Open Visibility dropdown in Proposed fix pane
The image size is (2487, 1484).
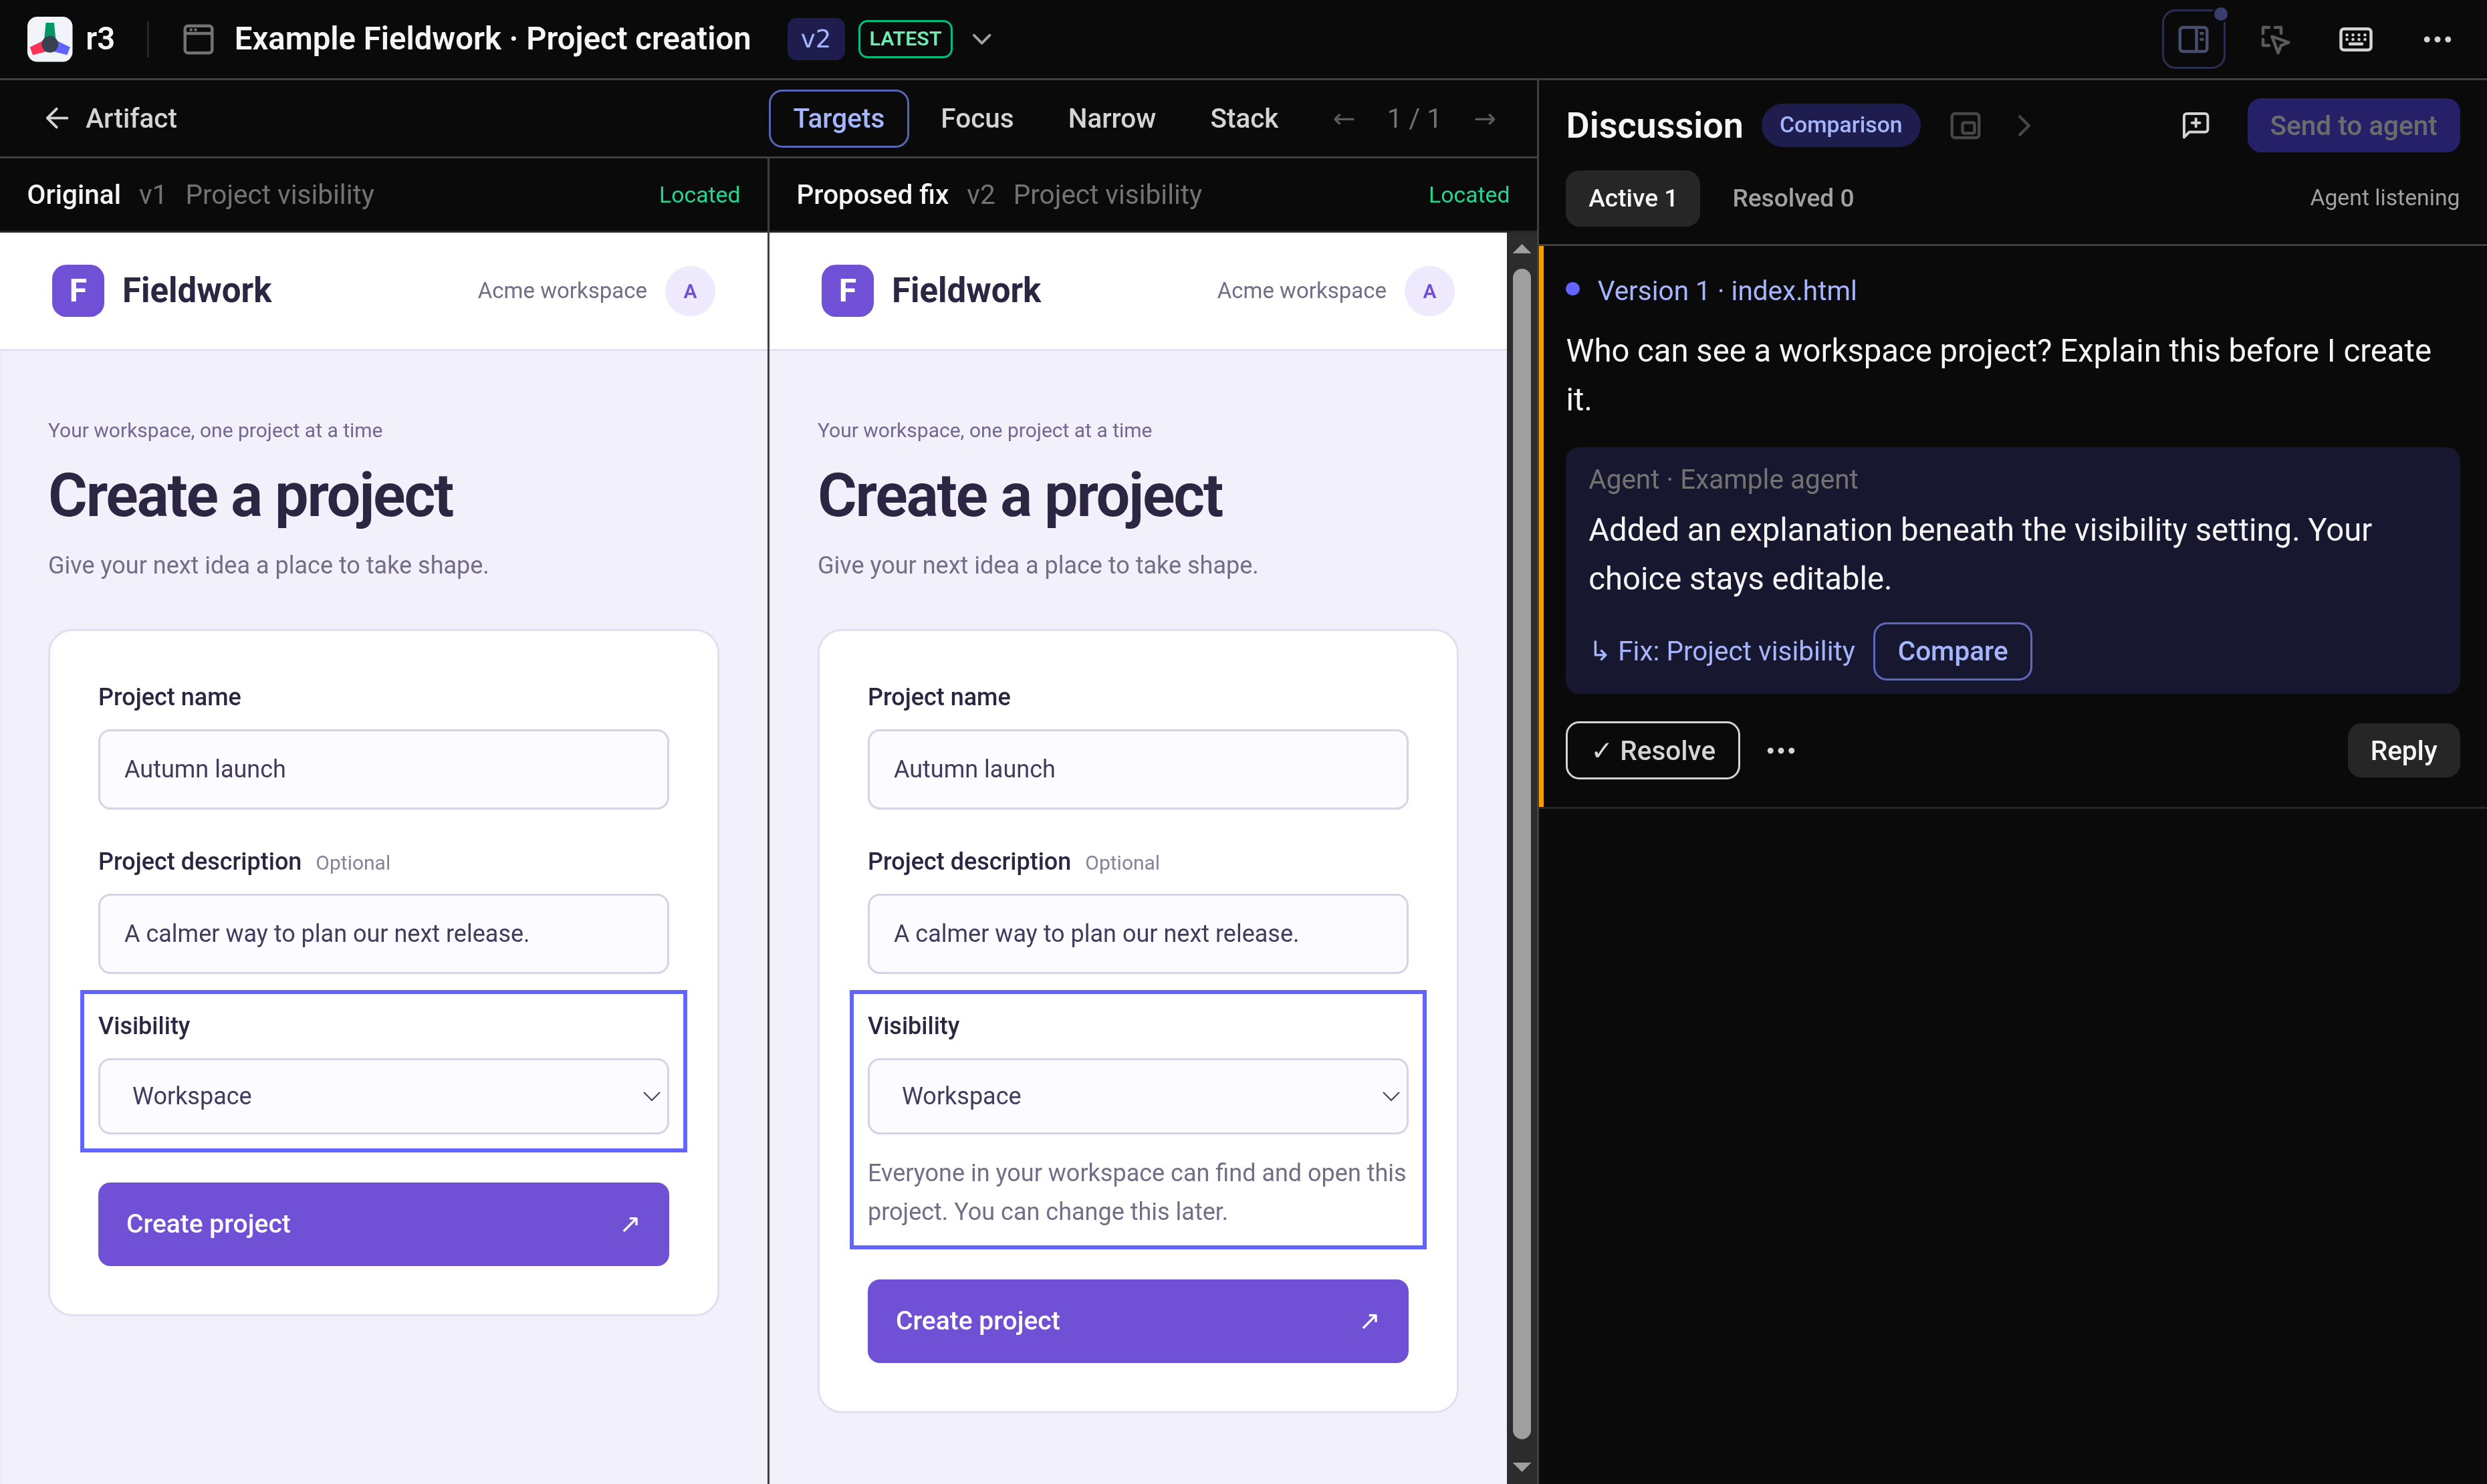[1138, 1096]
